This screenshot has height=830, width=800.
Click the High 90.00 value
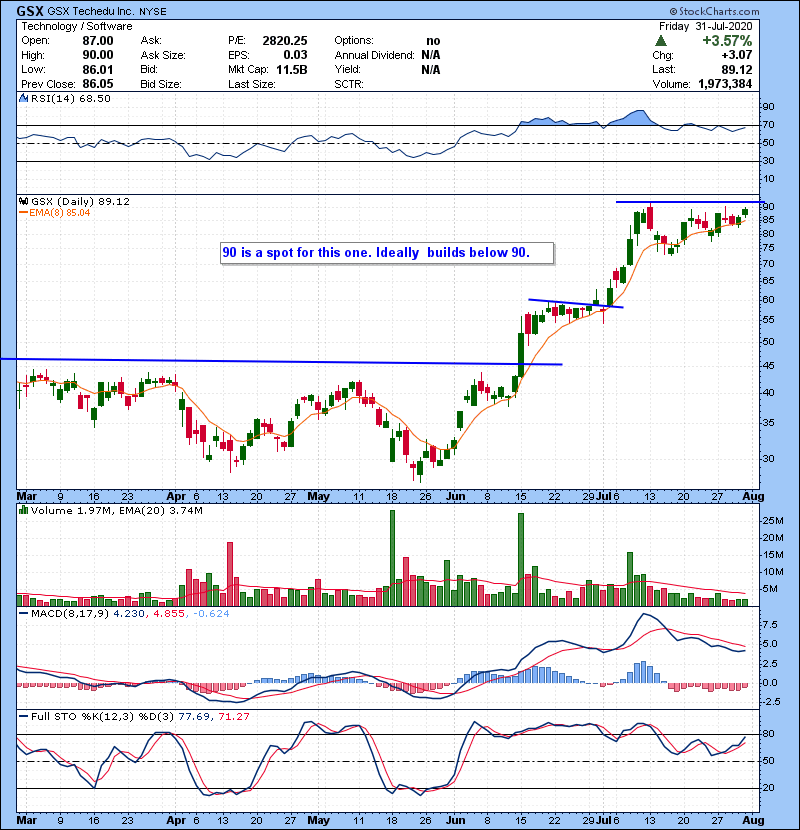98,55
